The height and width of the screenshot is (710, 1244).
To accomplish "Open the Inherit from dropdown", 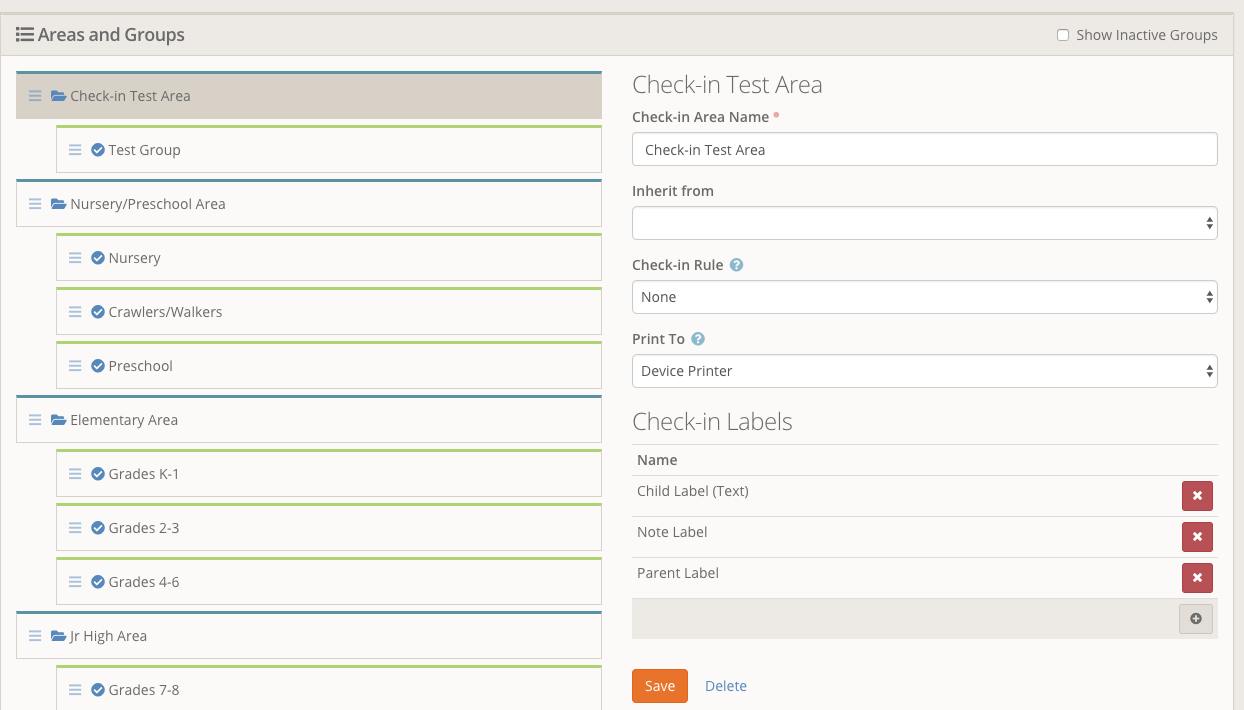I will pos(923,222).
